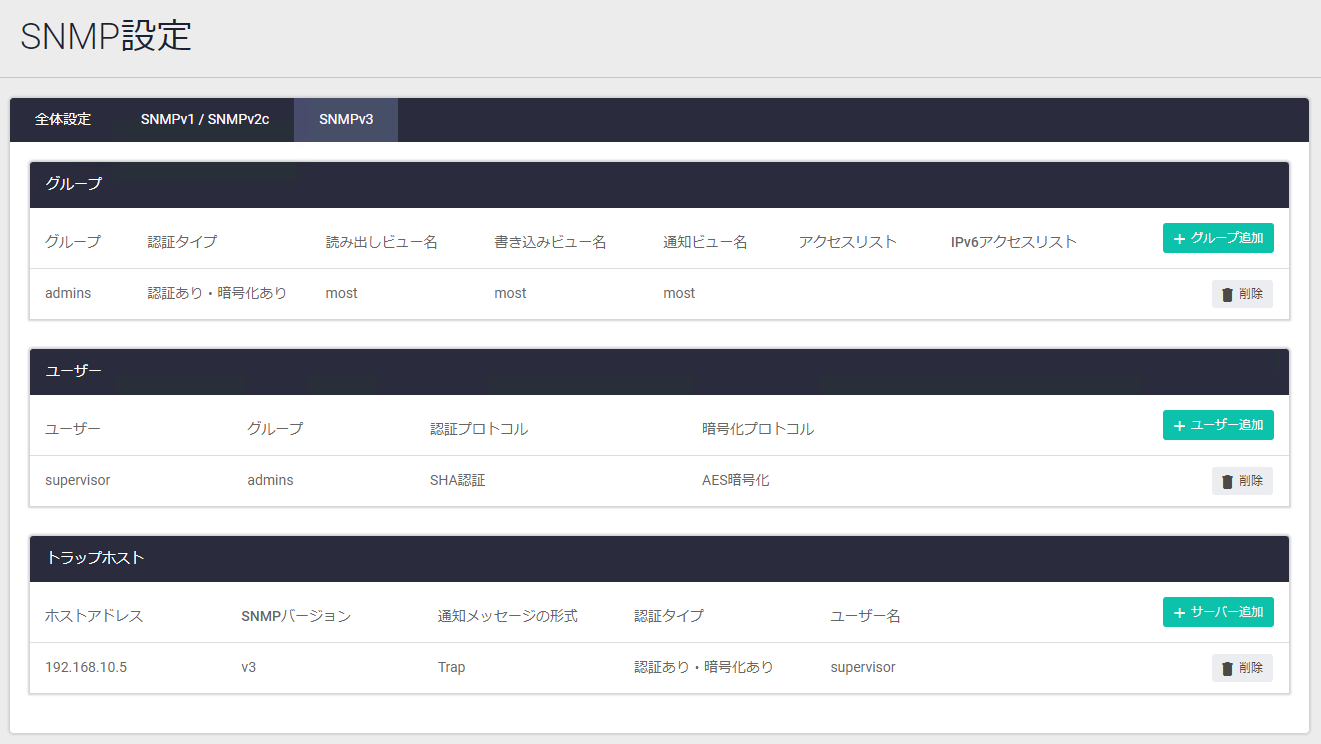
Task: Select the SHA認証 cell in user row
Action: (457, 480)
